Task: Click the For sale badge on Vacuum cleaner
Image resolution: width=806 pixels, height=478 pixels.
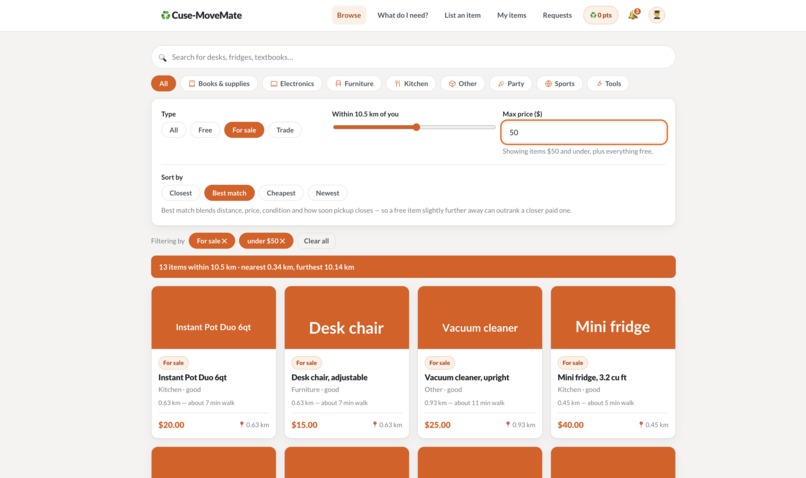Action: (439, 363)
